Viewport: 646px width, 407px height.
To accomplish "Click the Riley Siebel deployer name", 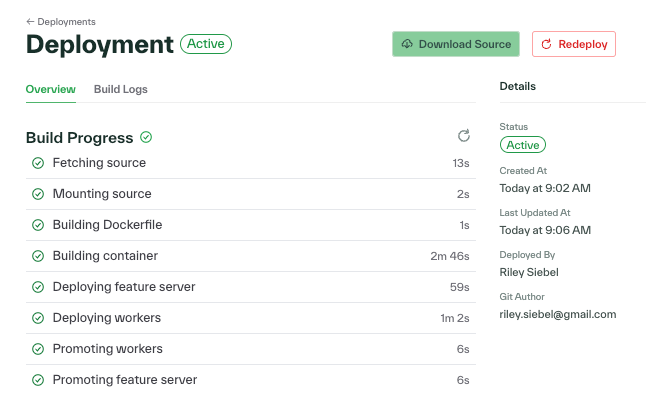I will [x=529, y=272].
